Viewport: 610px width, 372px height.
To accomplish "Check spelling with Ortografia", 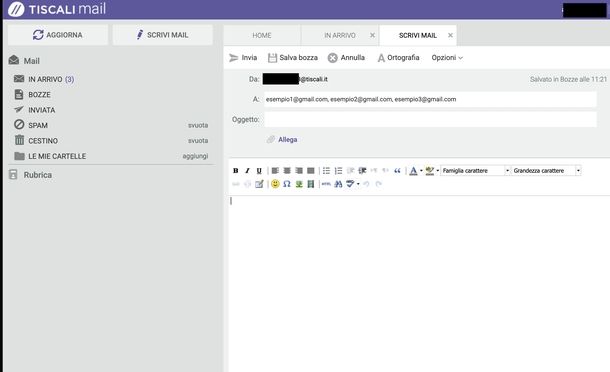I will point(398,58).
